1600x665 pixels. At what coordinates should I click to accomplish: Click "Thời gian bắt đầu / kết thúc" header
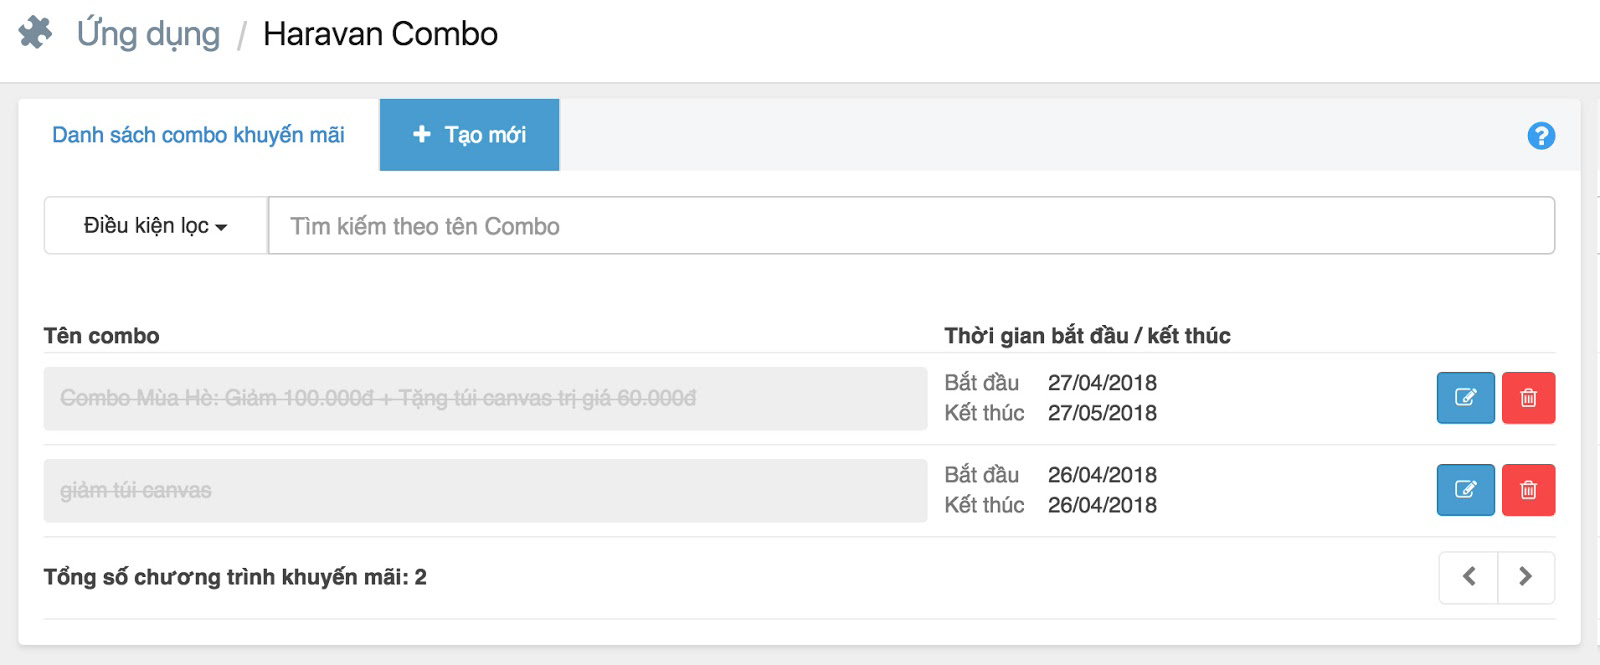pos(1087,336)
